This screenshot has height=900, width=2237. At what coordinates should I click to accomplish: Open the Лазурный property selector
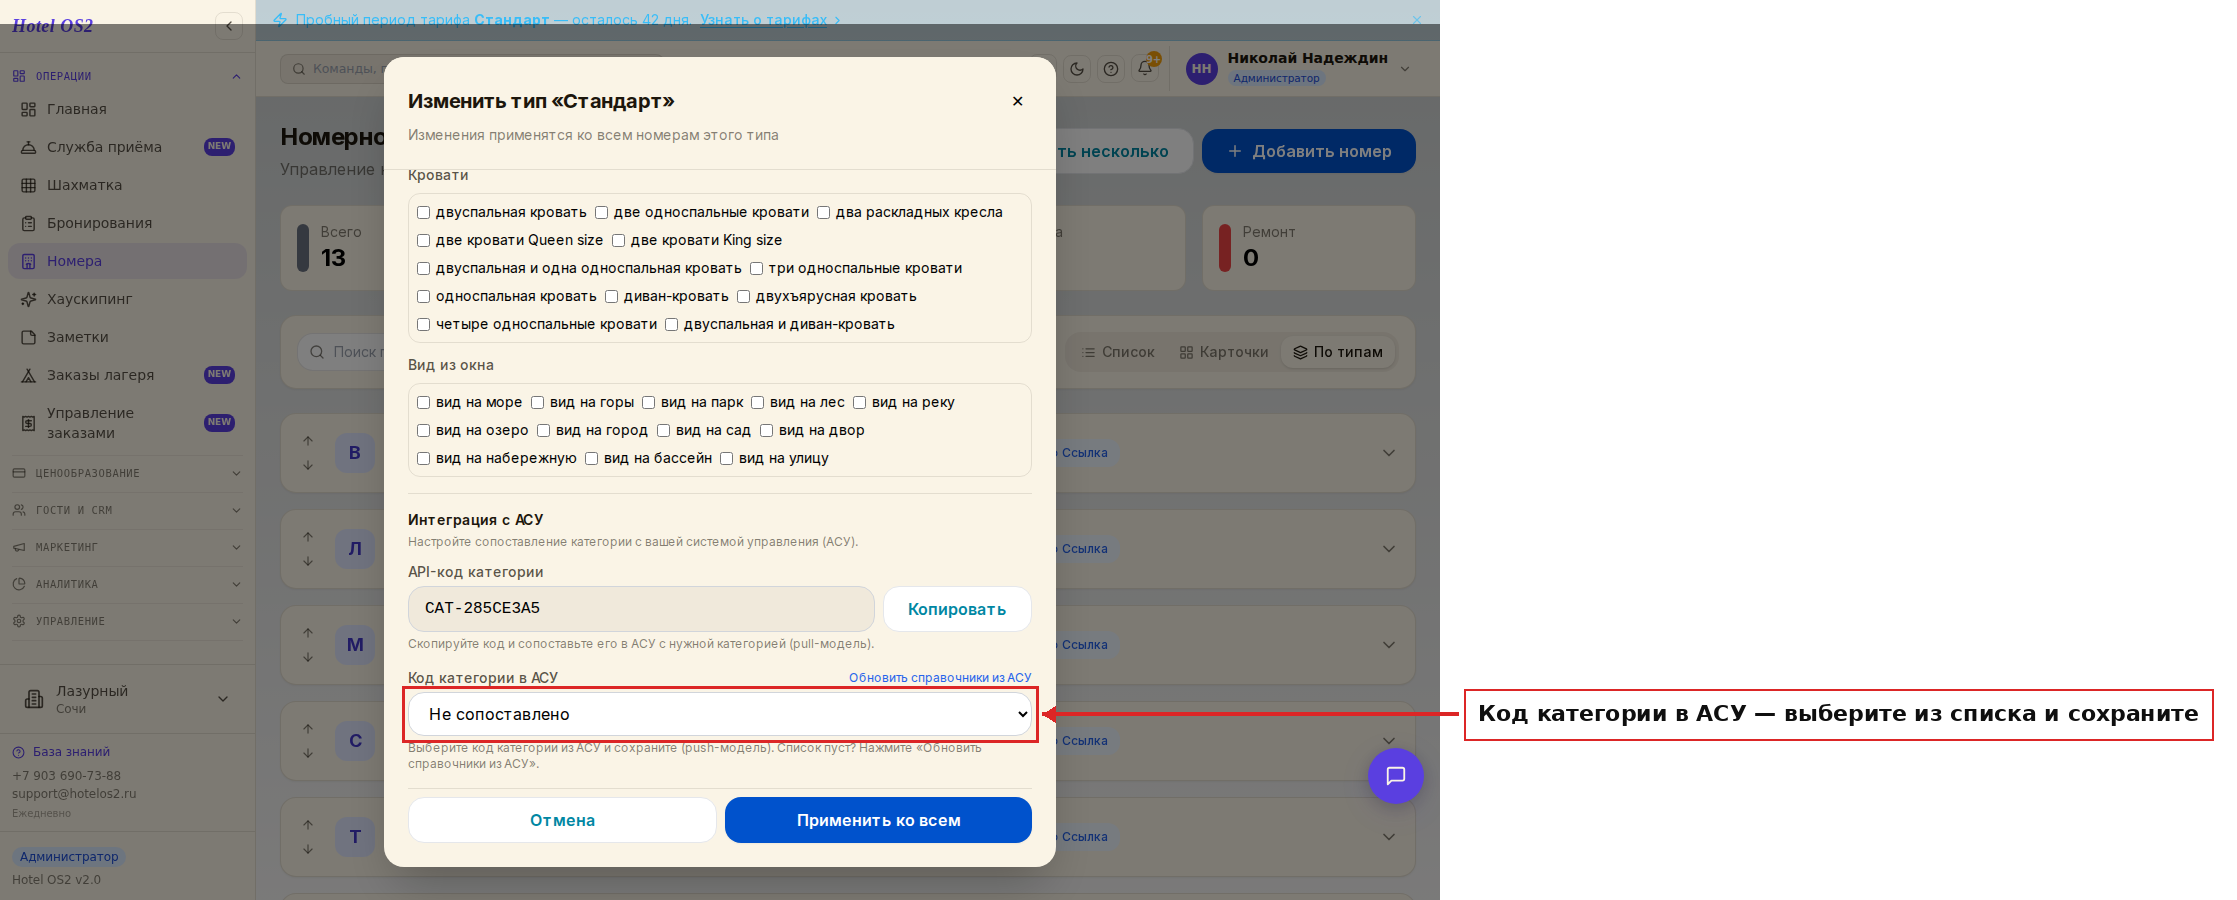[x=126, y=699]
